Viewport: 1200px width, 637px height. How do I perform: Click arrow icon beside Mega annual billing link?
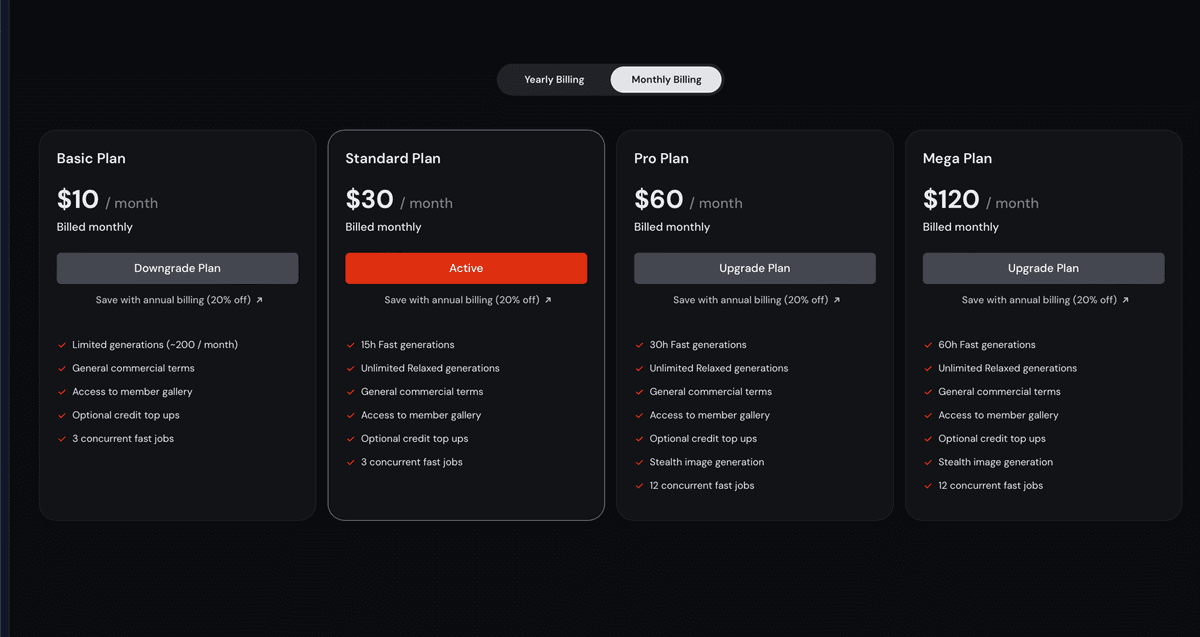[1126, 300]
